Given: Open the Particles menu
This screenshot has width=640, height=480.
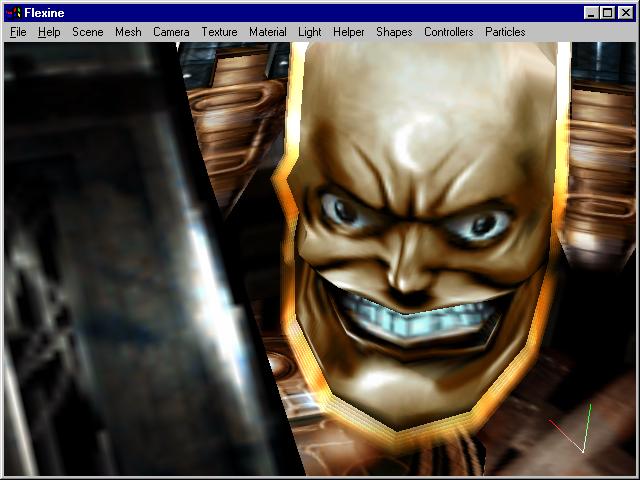Looking at the screenshot, I should pyautogui.click(x=505, y=32).
